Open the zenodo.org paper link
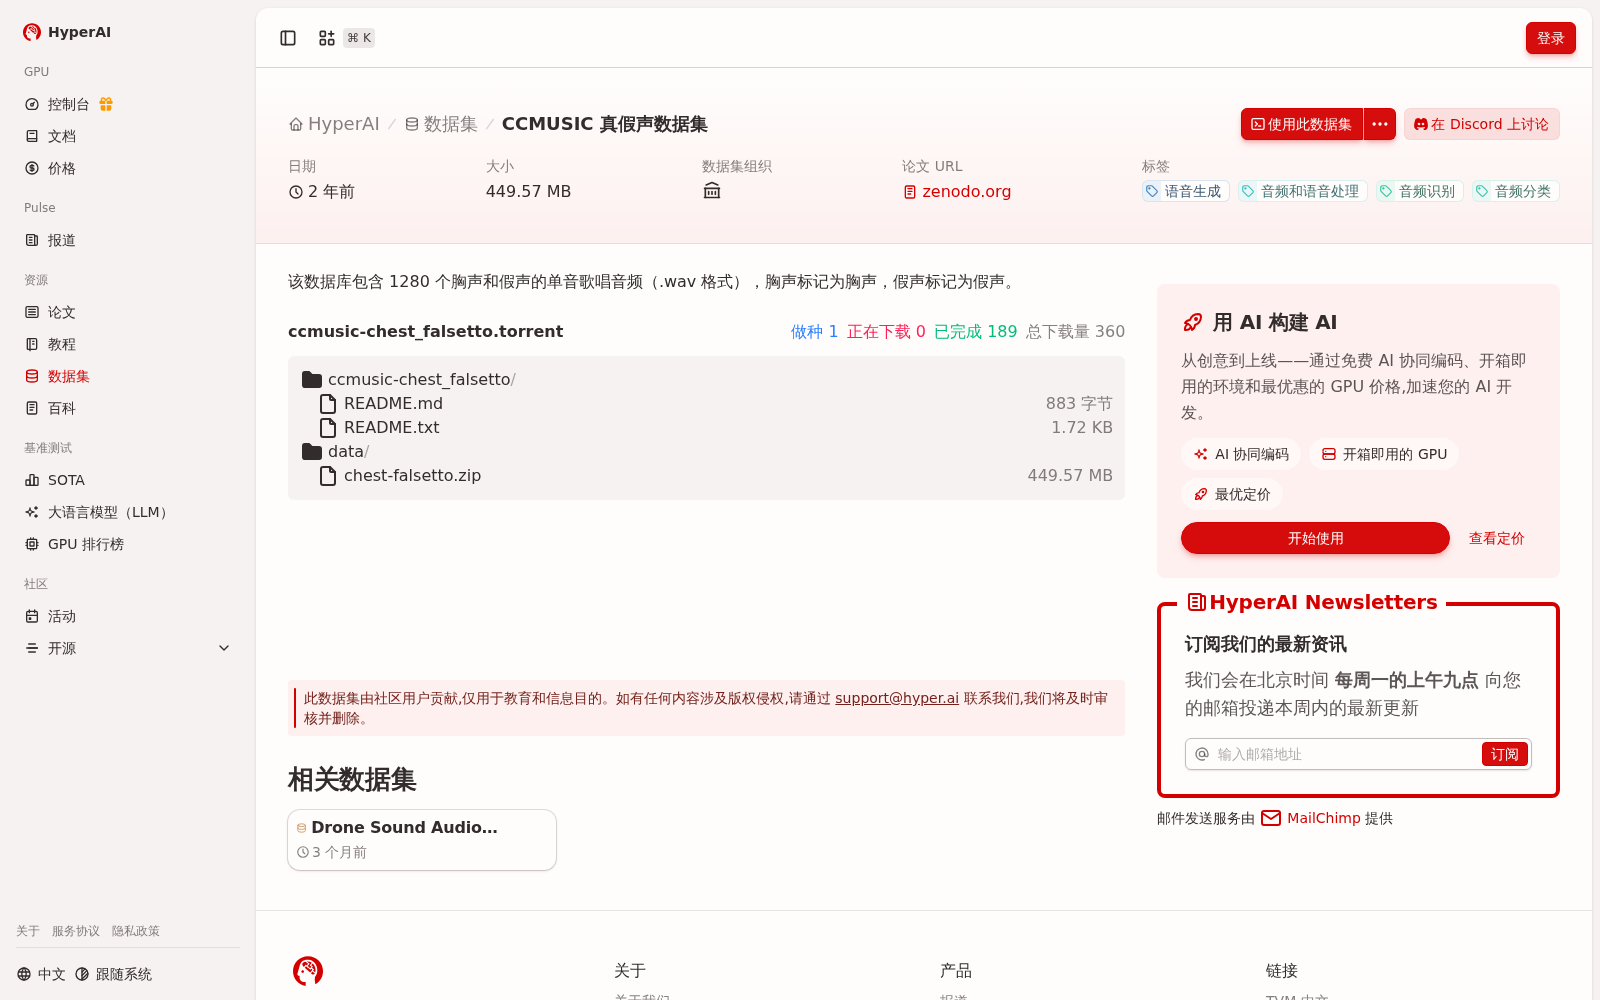1600x1000 pixels. click(x=957, y=191)
